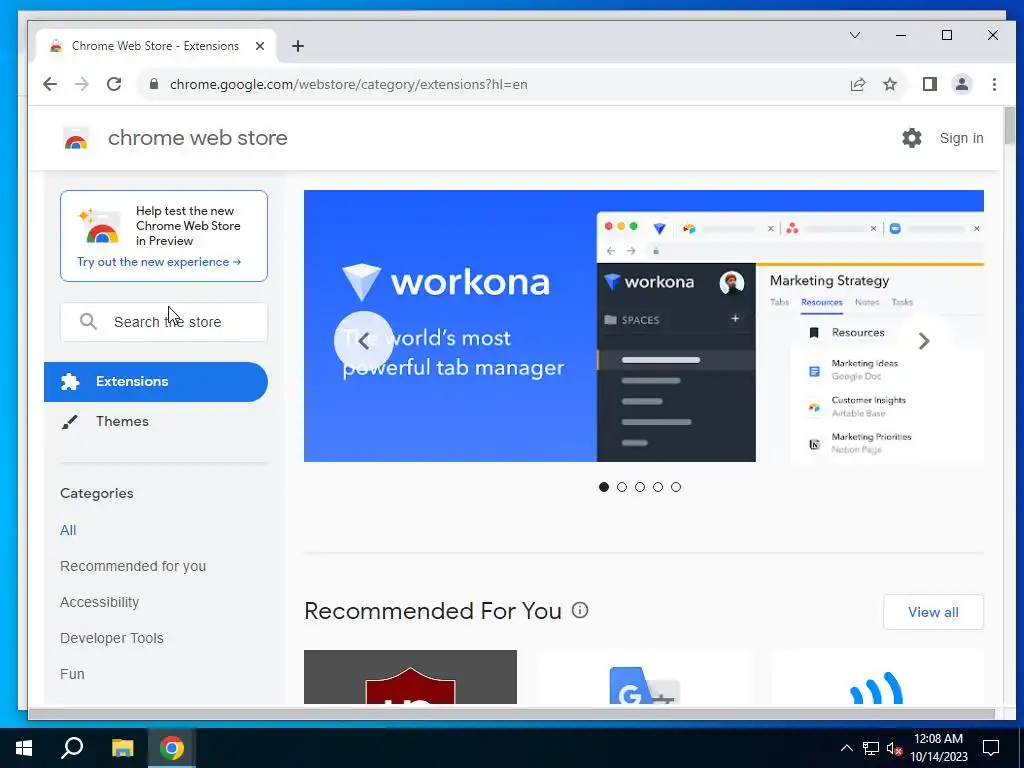This screenshot has height=768, width=1024.
Task: Open web store settings gear
Action: (x=912, y=138)
